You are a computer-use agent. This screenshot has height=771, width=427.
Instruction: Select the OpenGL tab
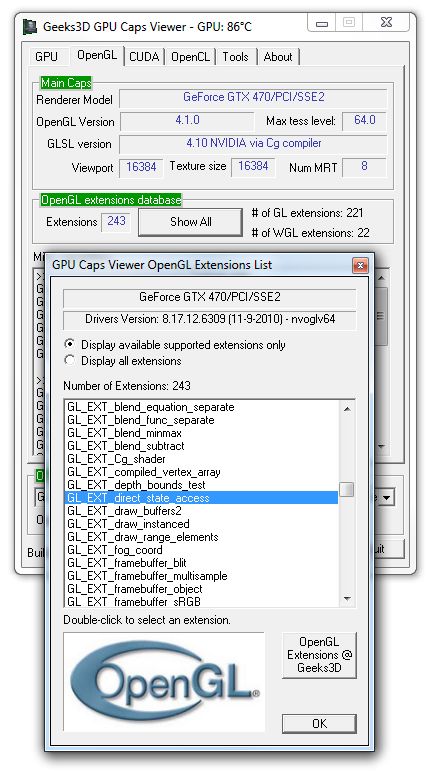tap(97, 56)
